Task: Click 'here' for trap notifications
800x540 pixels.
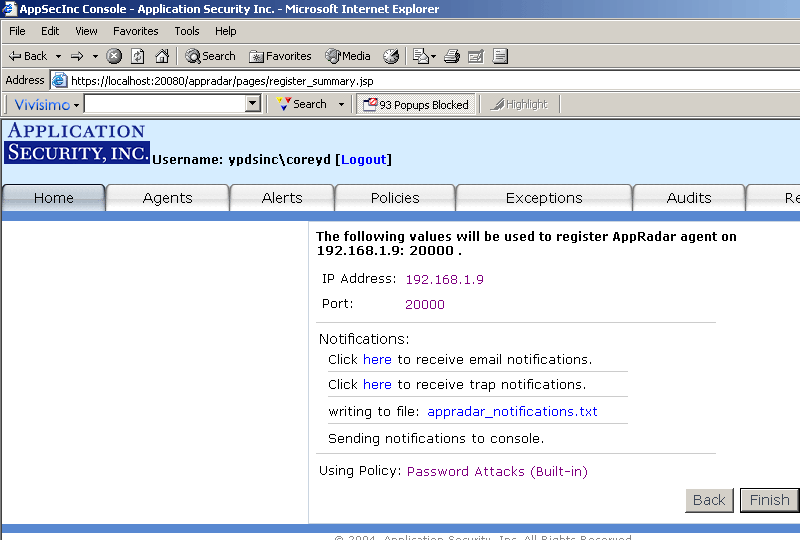Action: point(377,384)
